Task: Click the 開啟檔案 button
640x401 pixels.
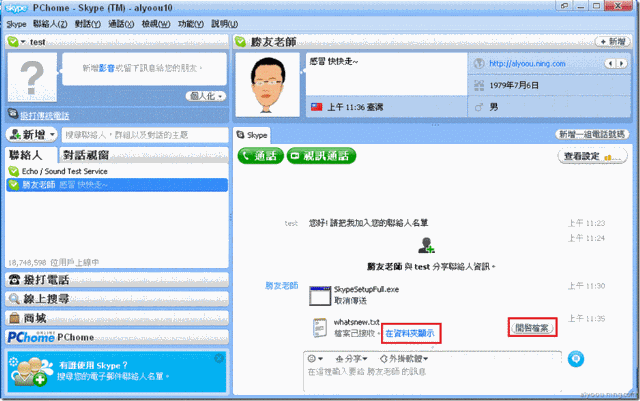Action: click(x=532, y=327)
